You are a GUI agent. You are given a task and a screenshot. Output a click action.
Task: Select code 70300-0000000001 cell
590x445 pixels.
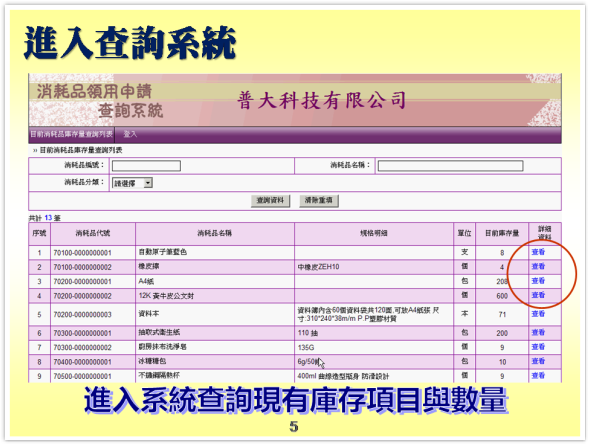click(x=93, y=333)
